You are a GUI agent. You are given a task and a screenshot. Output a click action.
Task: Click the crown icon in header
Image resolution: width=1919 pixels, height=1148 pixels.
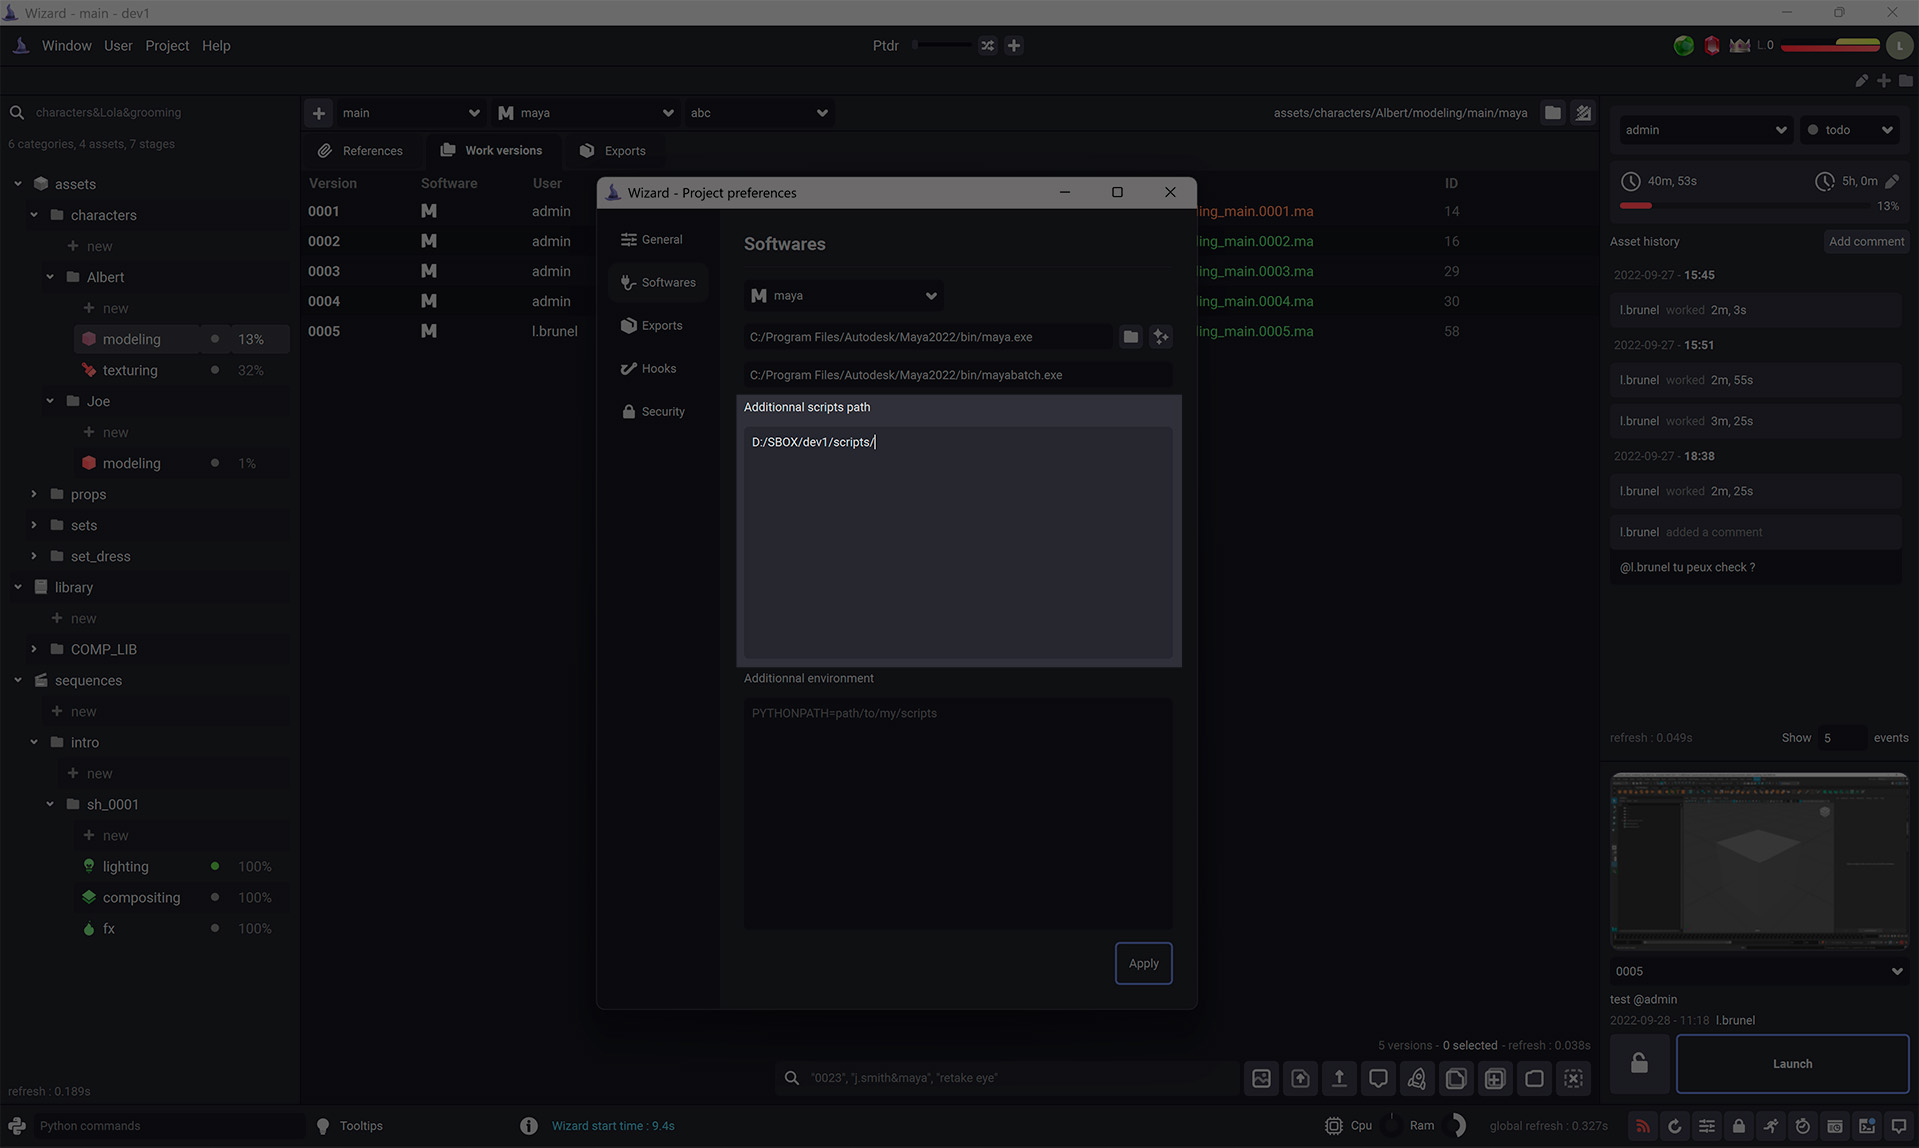click(x=1740, y=46)
